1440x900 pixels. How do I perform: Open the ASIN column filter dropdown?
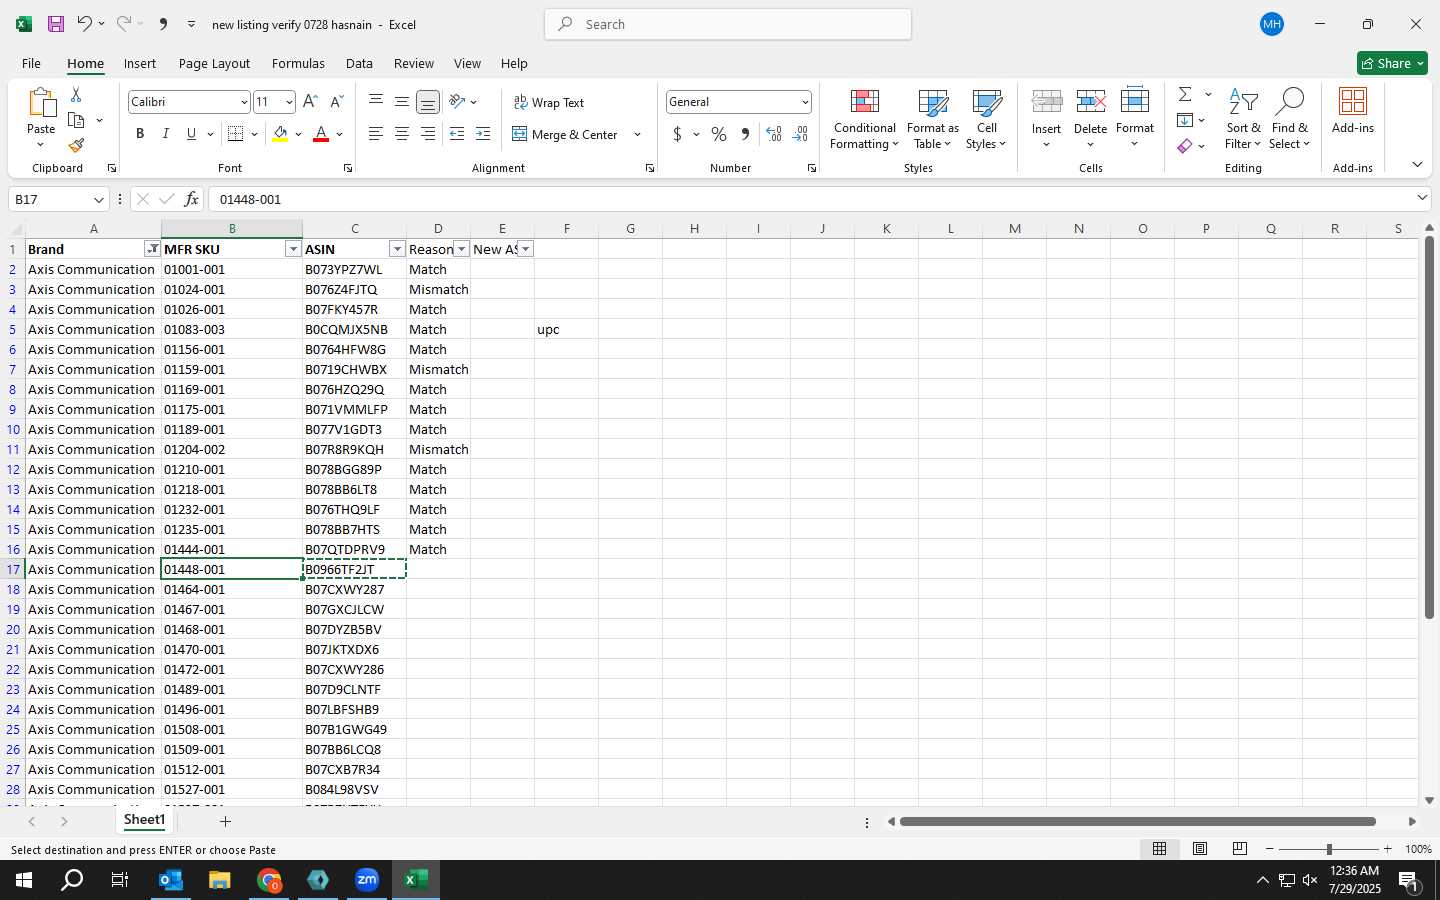[x=397, y=249]
